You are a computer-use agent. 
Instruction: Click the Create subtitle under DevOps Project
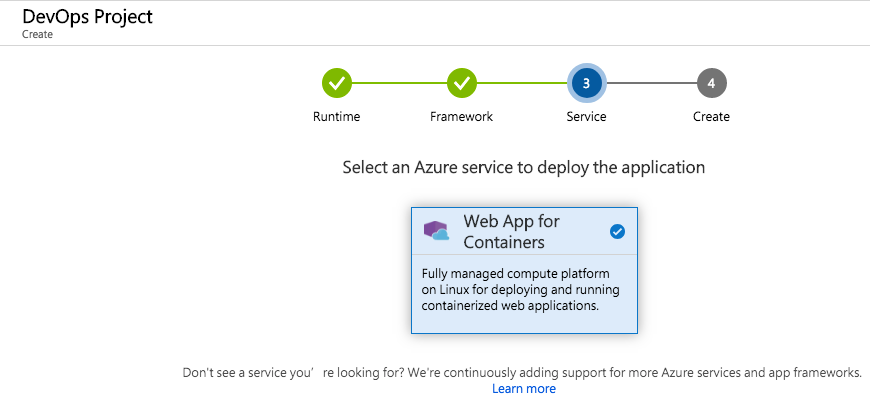click(37, 34)
